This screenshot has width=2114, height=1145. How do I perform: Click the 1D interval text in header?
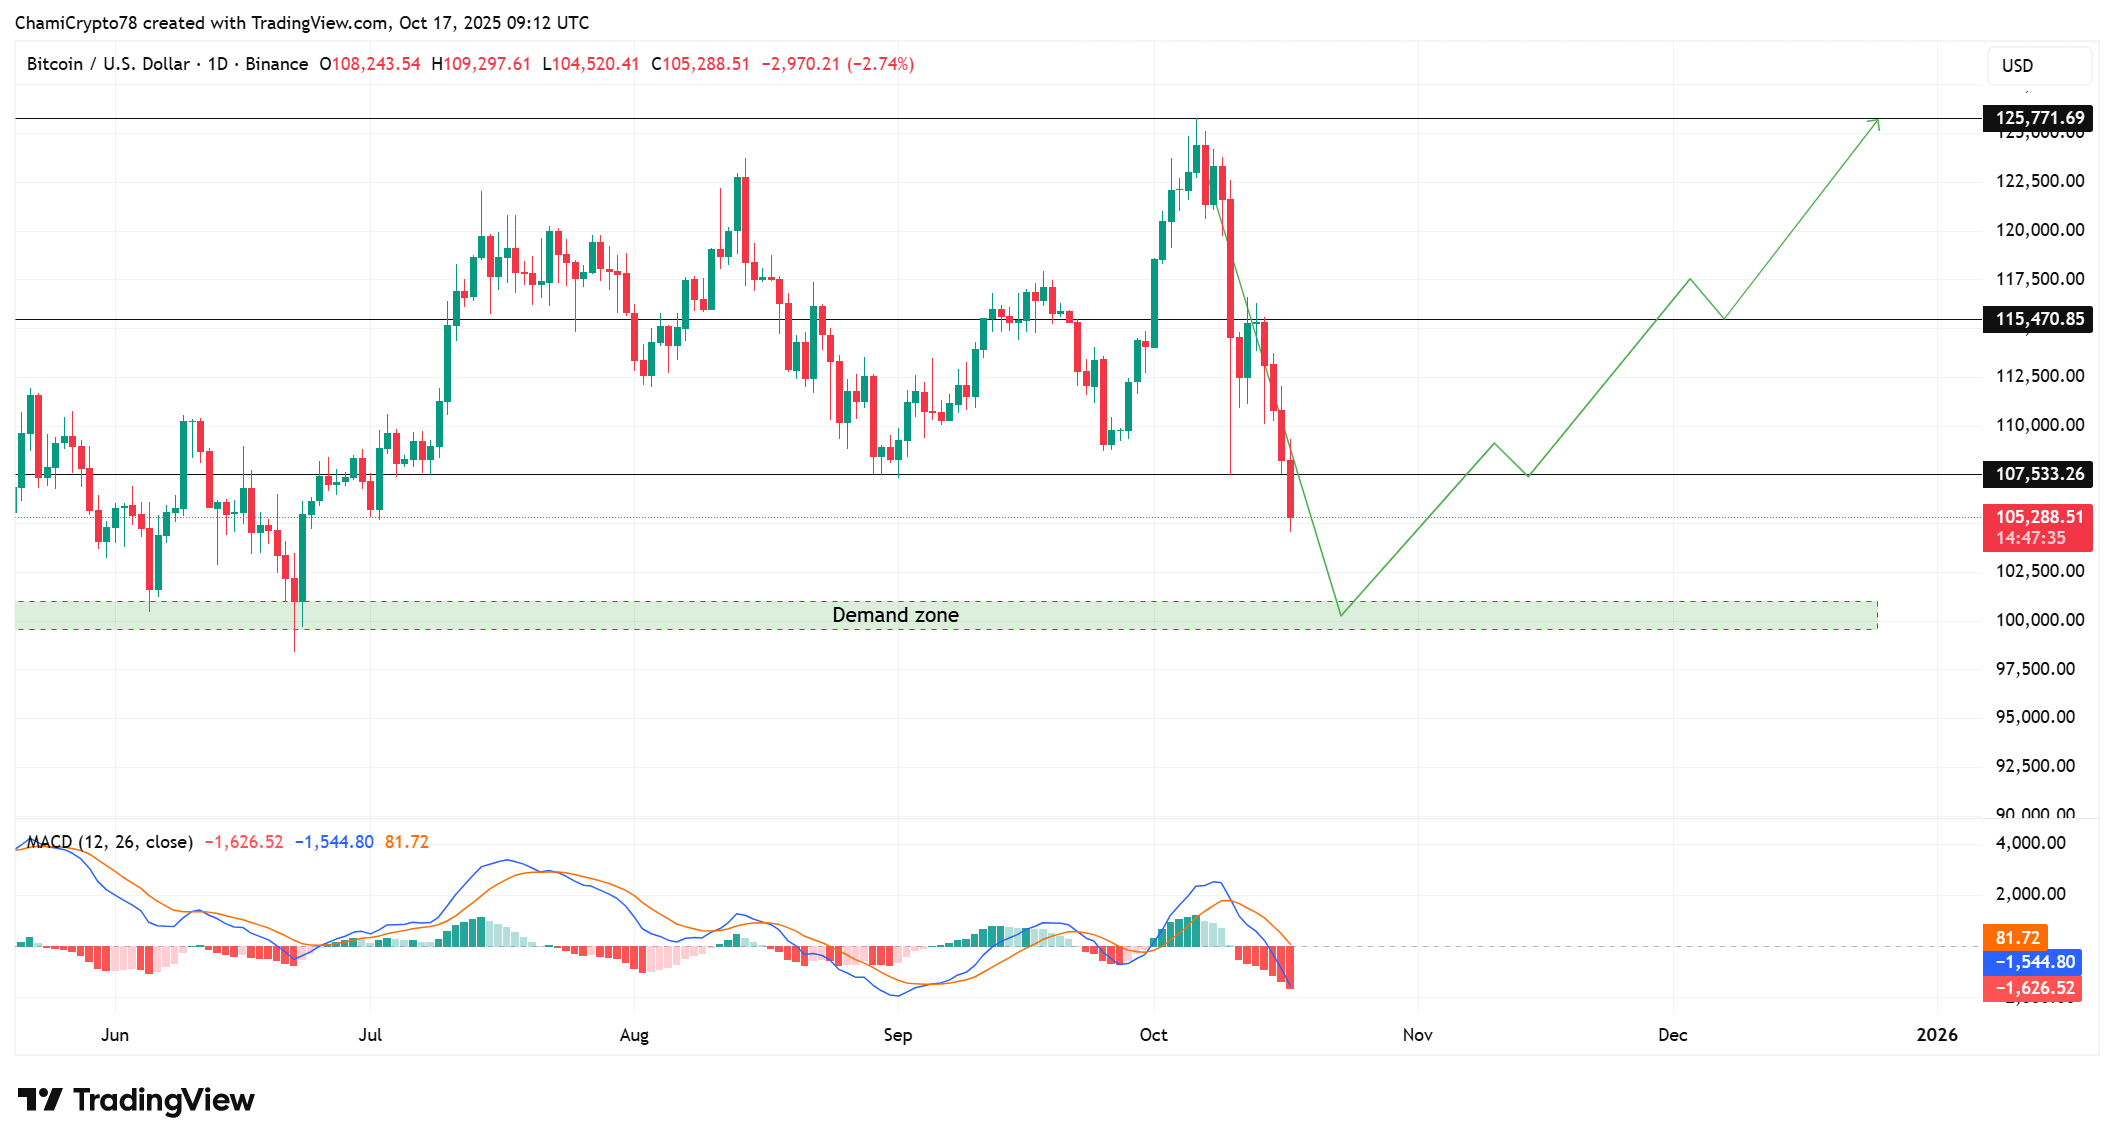(x=218, y=64)
